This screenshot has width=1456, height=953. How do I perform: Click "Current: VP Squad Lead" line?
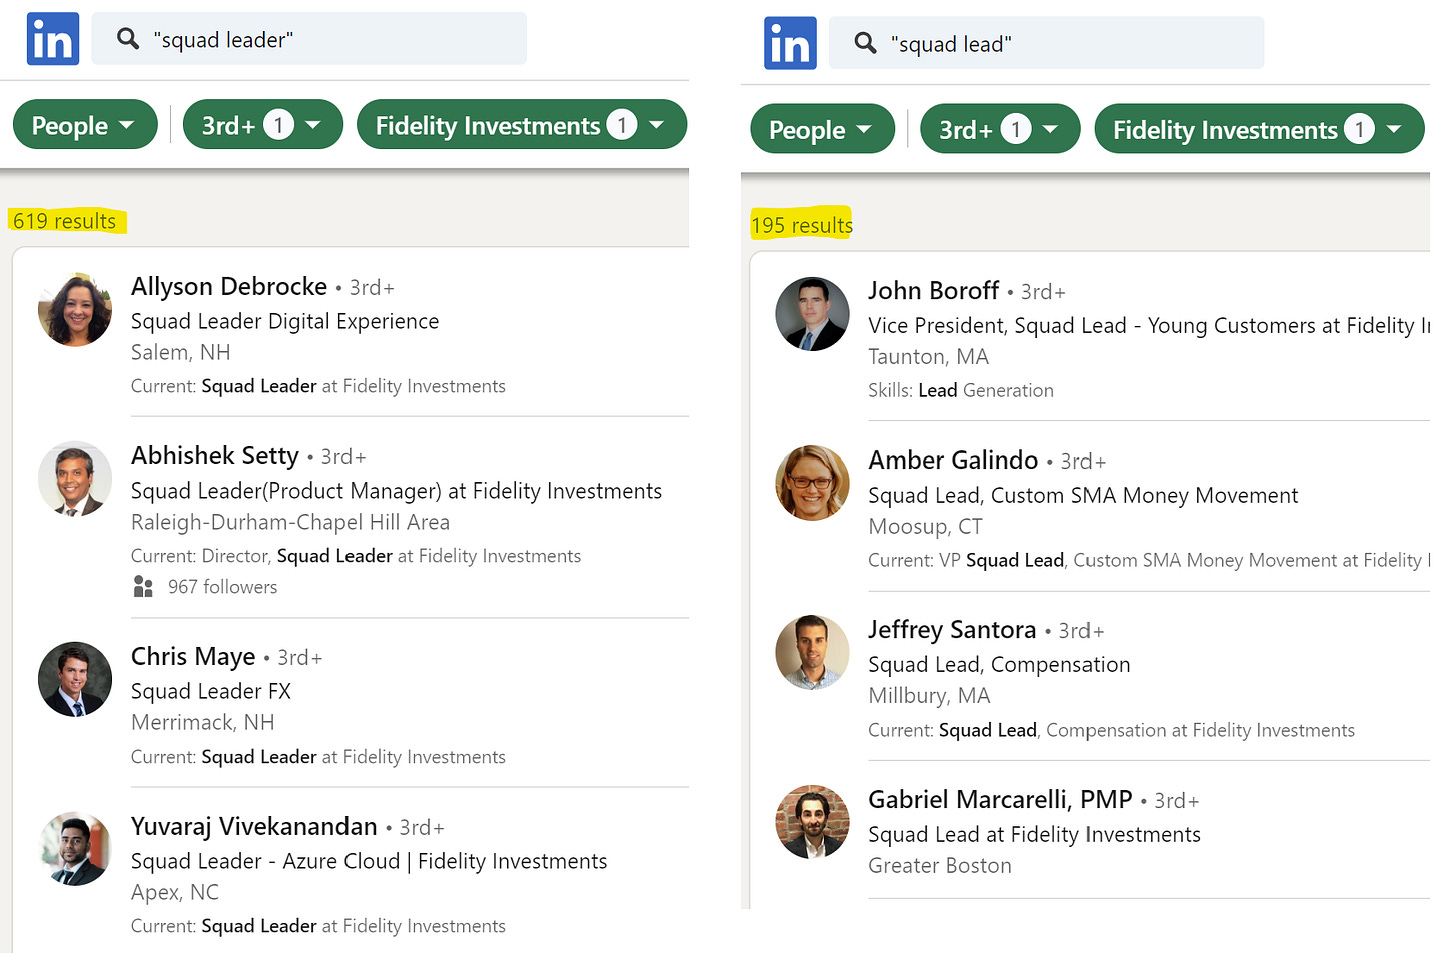click(1149, 560)
